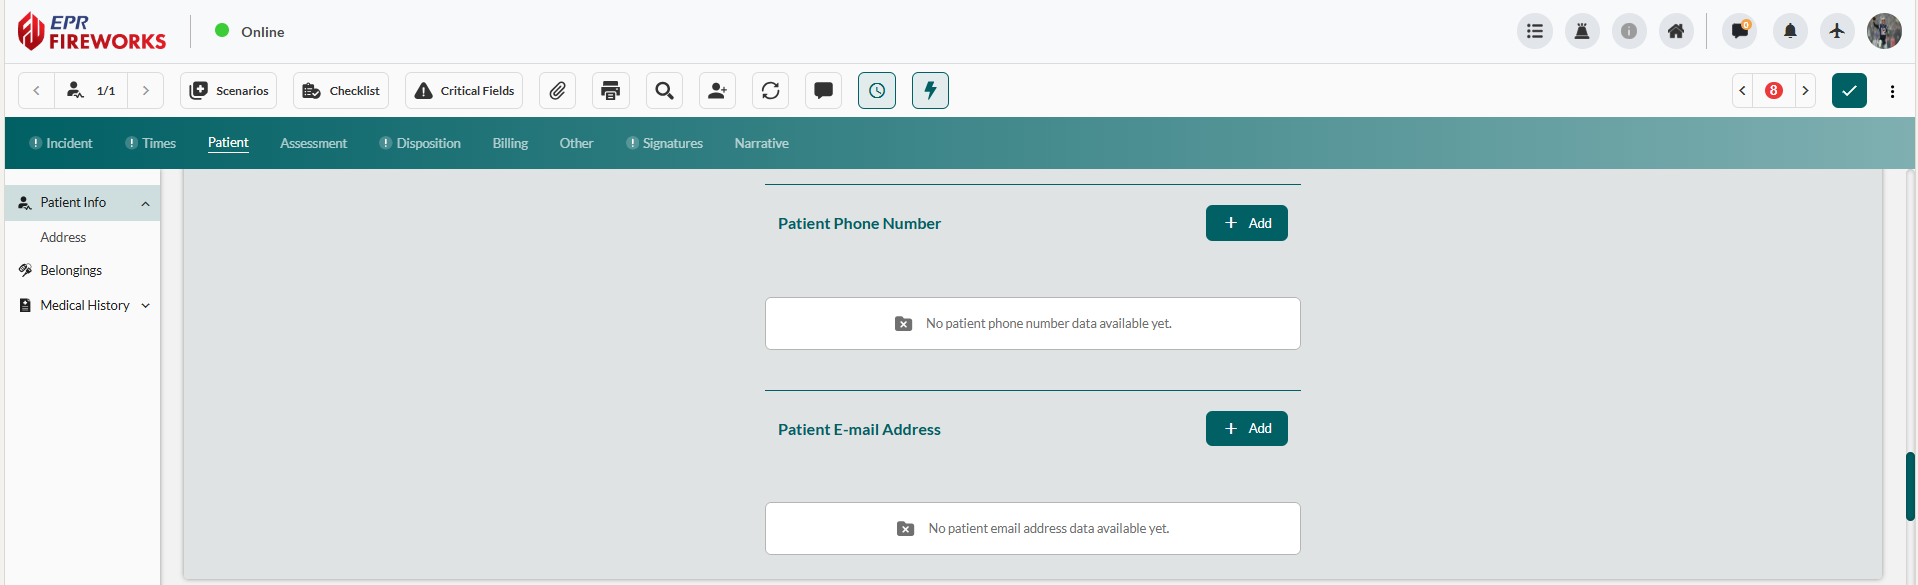1918x585 pixels.
Task: Open notifications bell icon
Action: [1790, 32]
